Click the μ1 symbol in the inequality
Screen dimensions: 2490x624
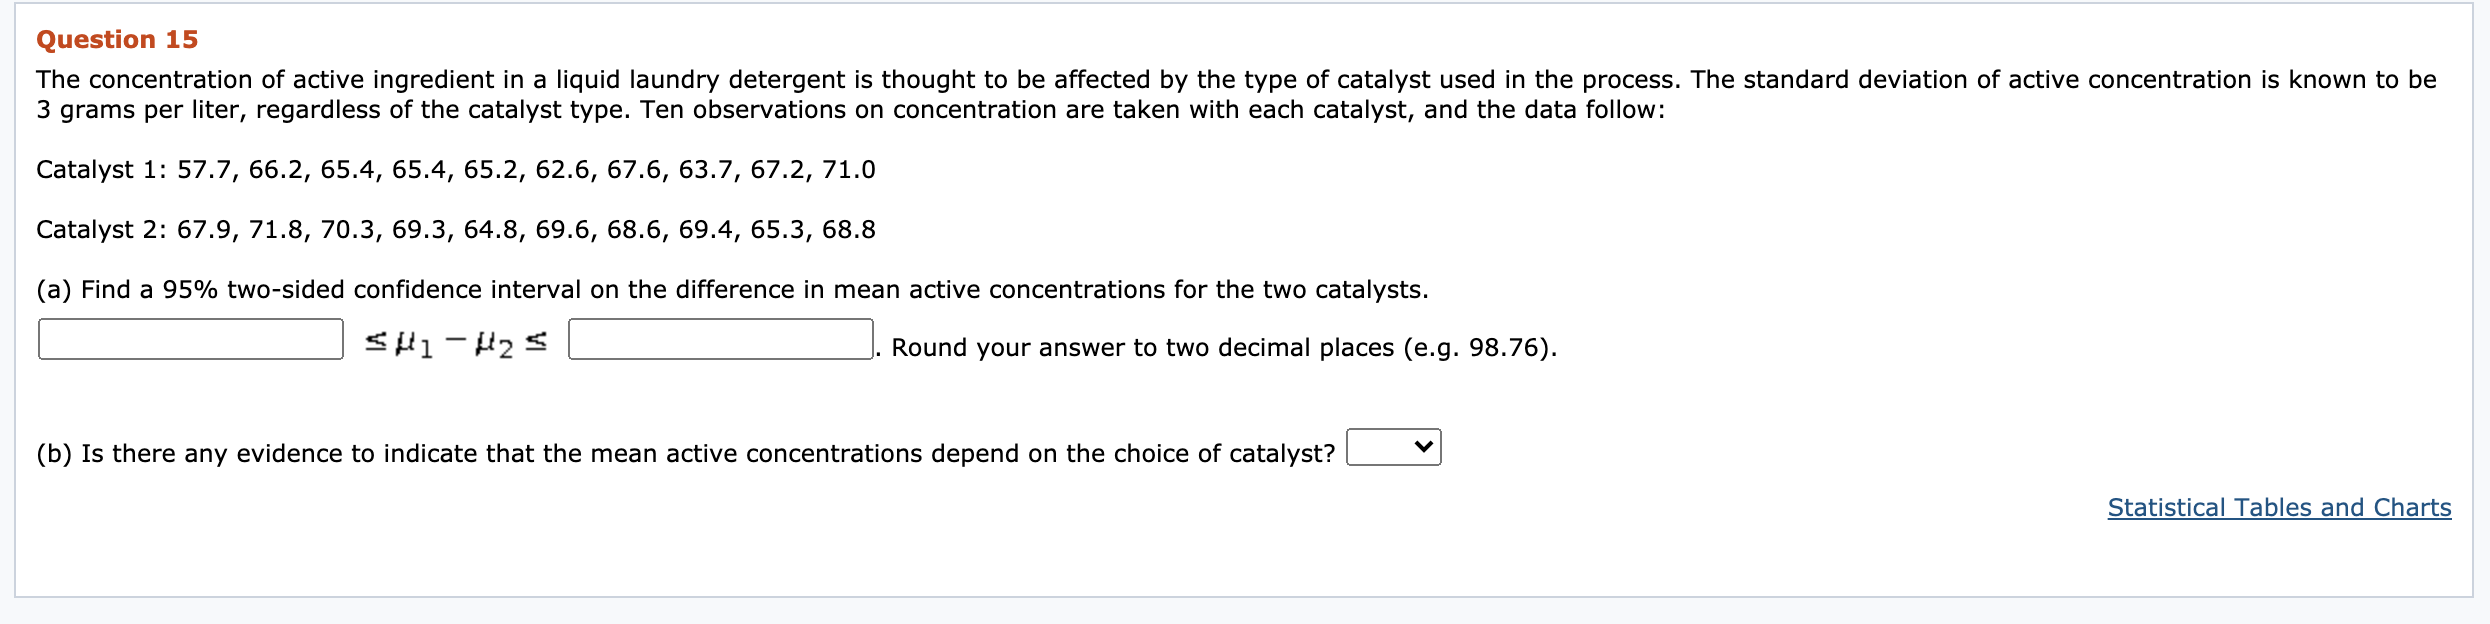coord(414,346)
